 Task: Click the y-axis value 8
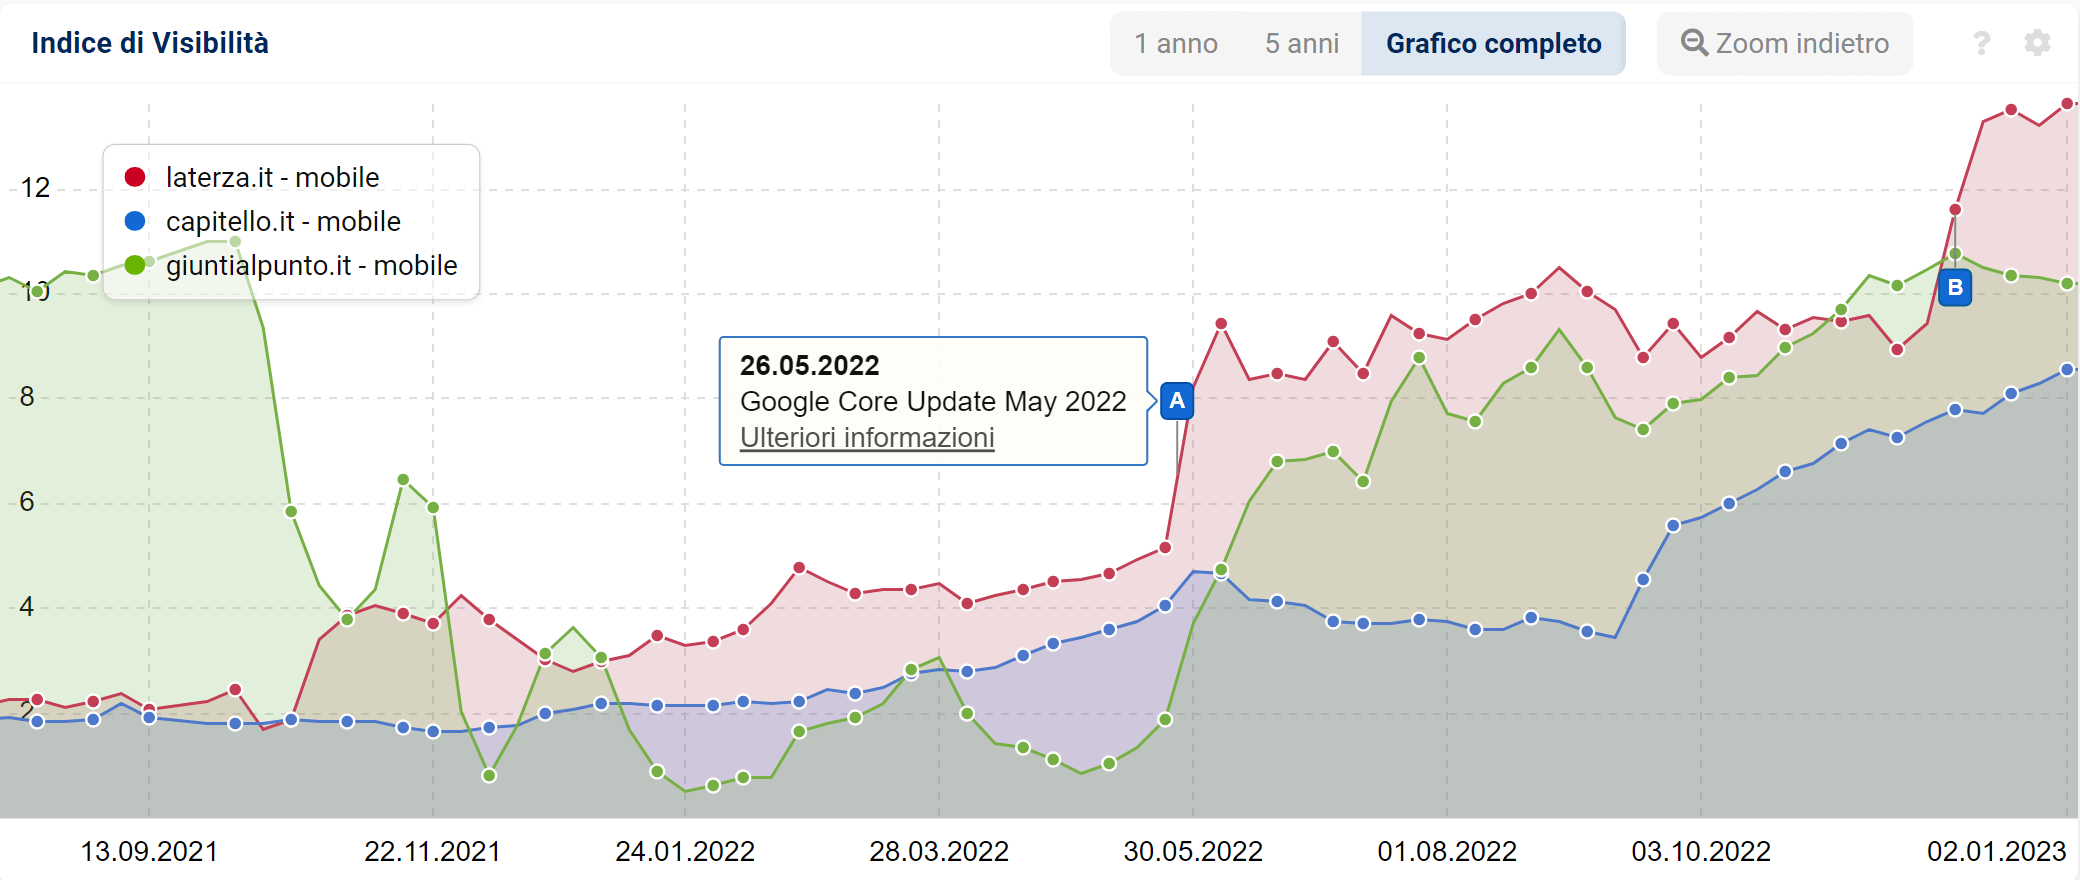(x=27, y=397)
